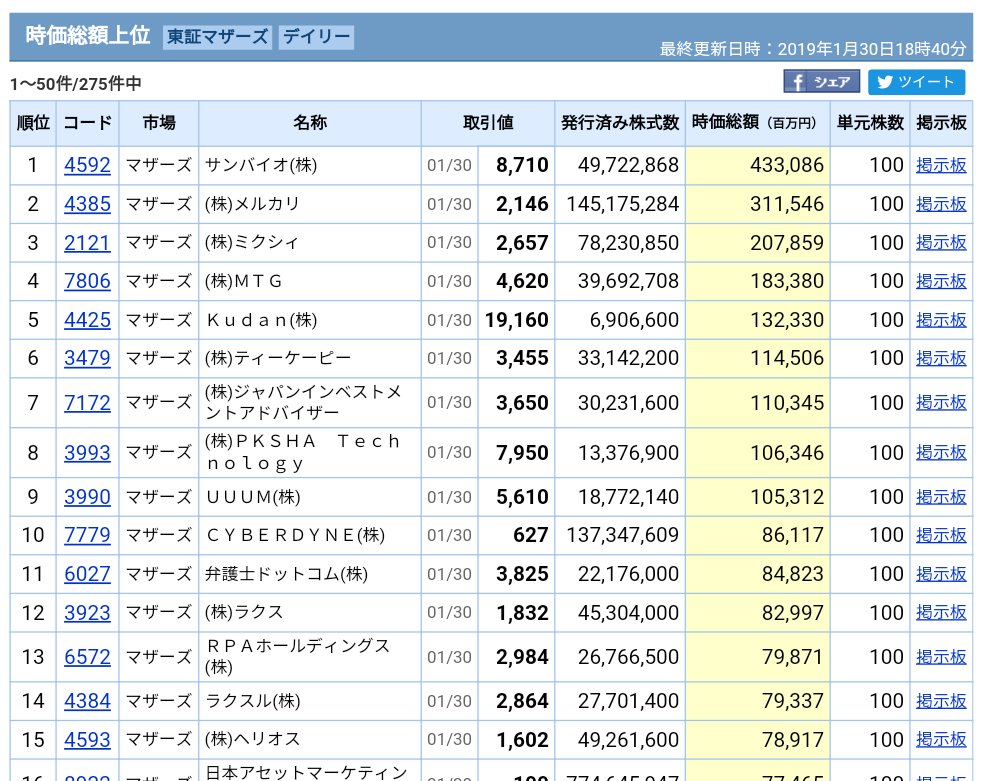The width and height of the screenshot is (993, 781).
Task: Open stock code 7779 link
Action: 87,535
